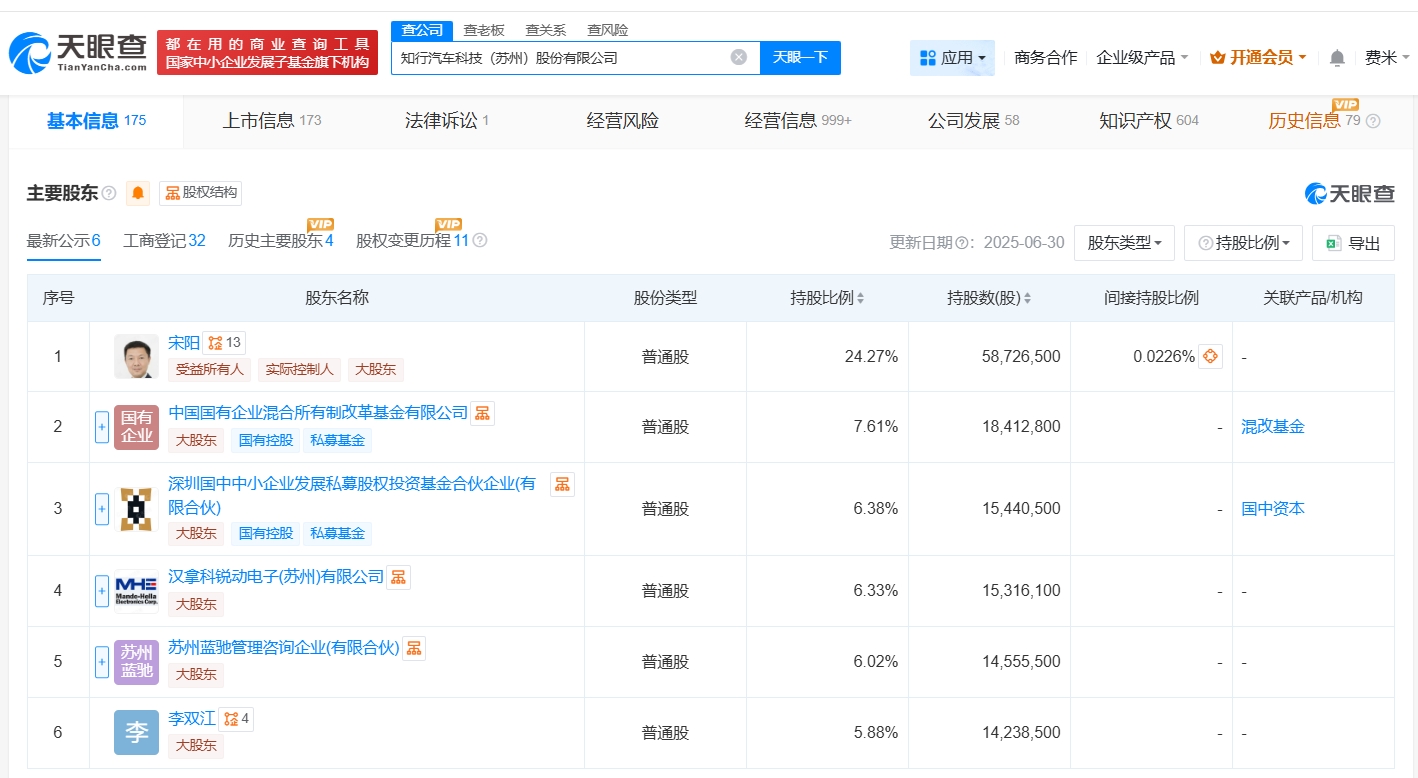The height and width of the screenshot is (778, 1418).
Task: Open shareholder 李双江 profile link
Action: pos(192,718)
